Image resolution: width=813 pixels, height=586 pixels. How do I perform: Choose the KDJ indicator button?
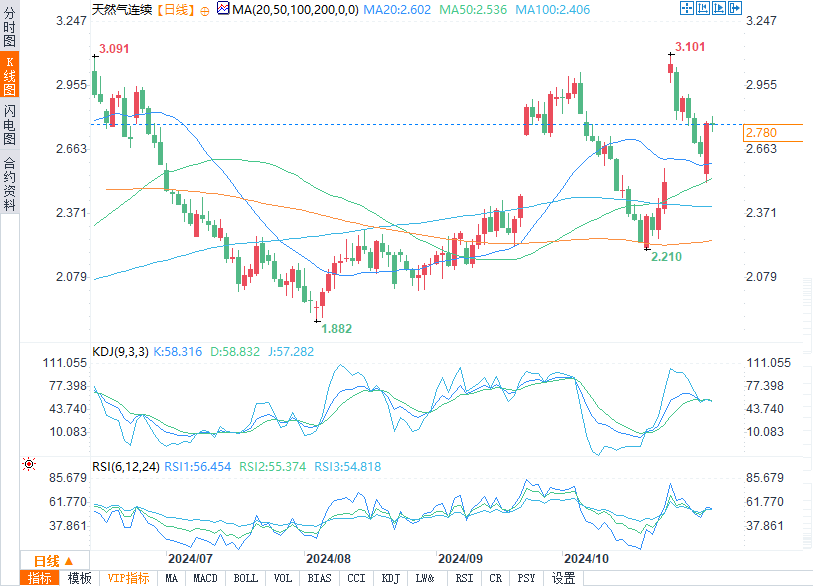point(390,578)
